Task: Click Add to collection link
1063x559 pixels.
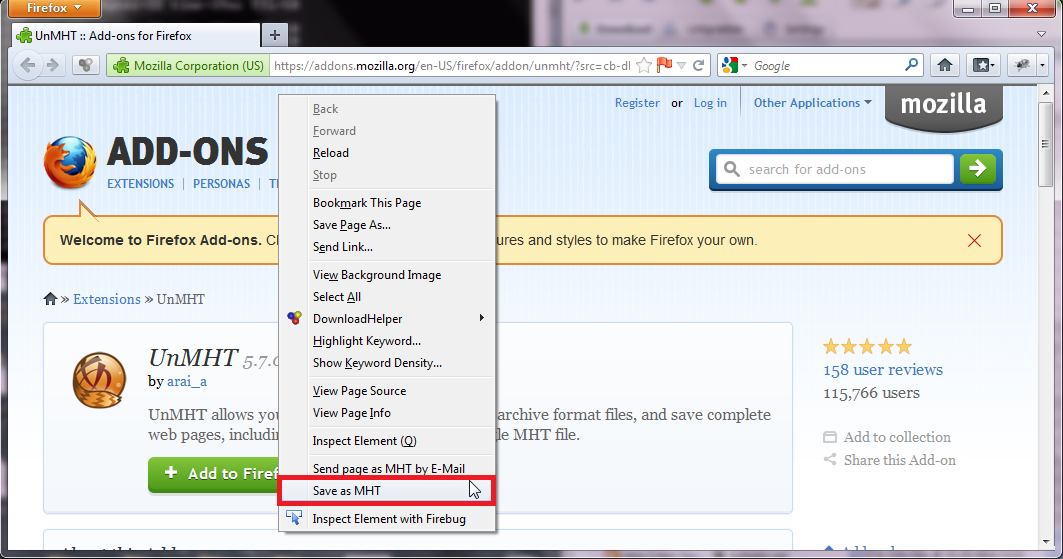Action: (897, 437)
